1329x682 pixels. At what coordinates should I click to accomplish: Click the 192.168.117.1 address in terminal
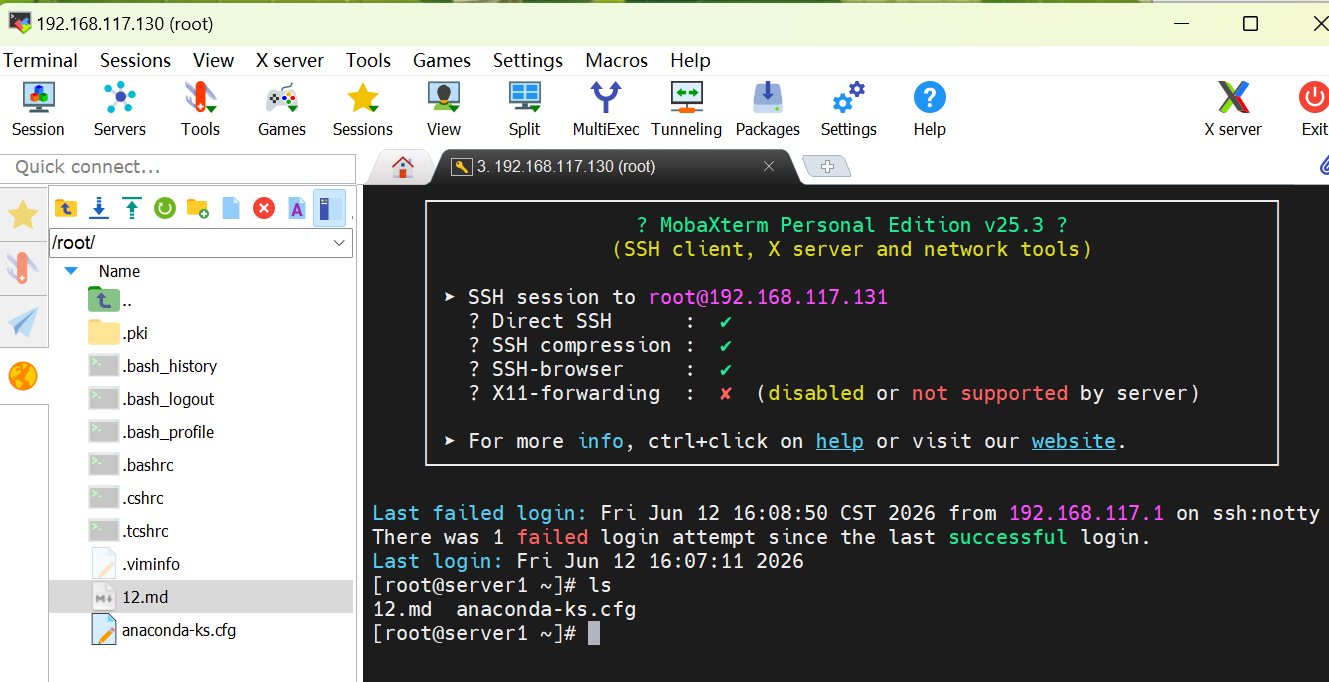coord(1086,513)
